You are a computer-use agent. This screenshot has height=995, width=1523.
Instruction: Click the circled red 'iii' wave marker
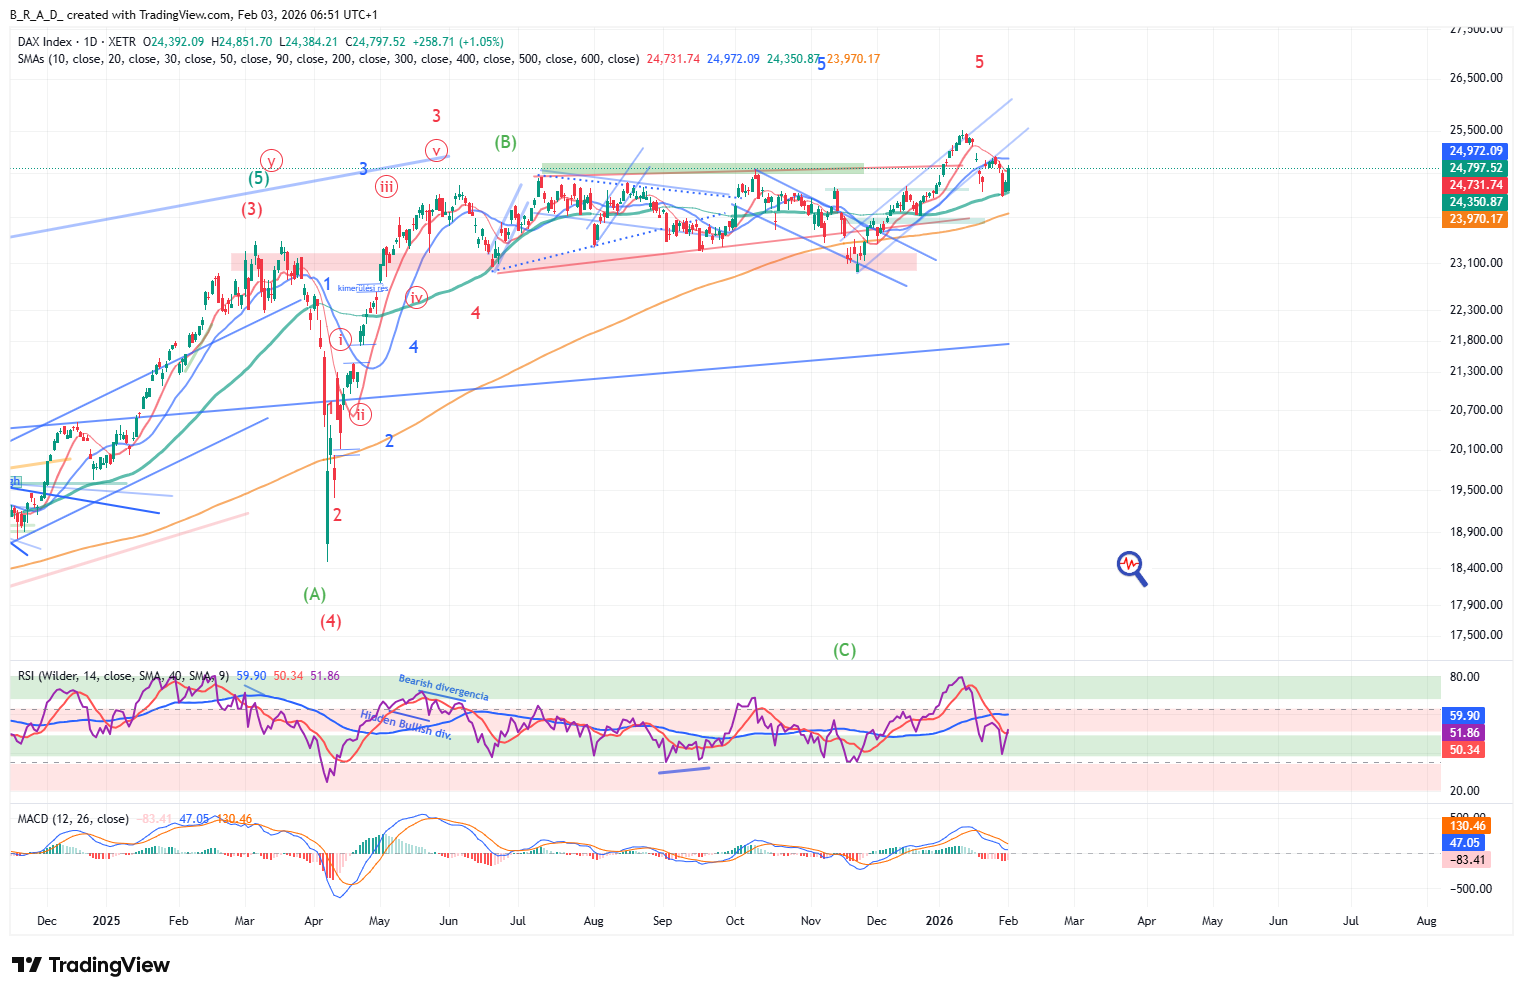click(386, 186)
